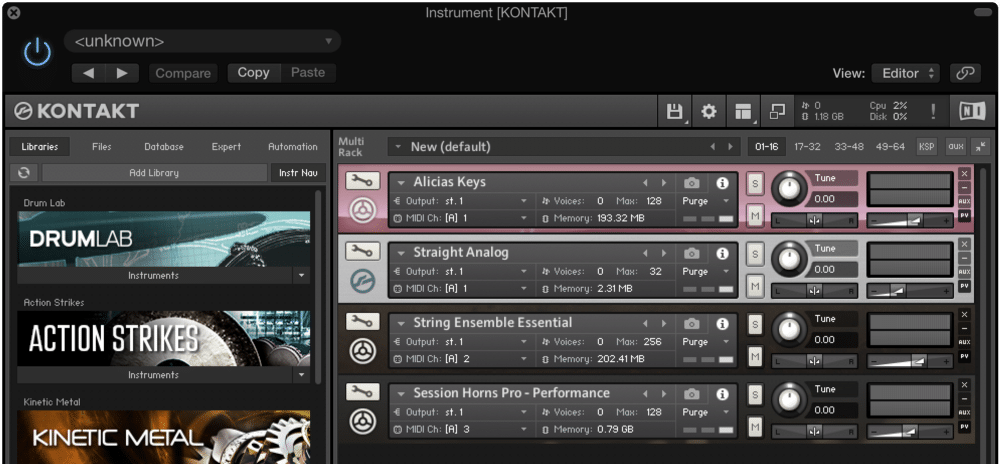The width and height of the screenshot is (1000, 464).
Task: Open snapshot camera for Straight Analog
Action: coord(691,254)
